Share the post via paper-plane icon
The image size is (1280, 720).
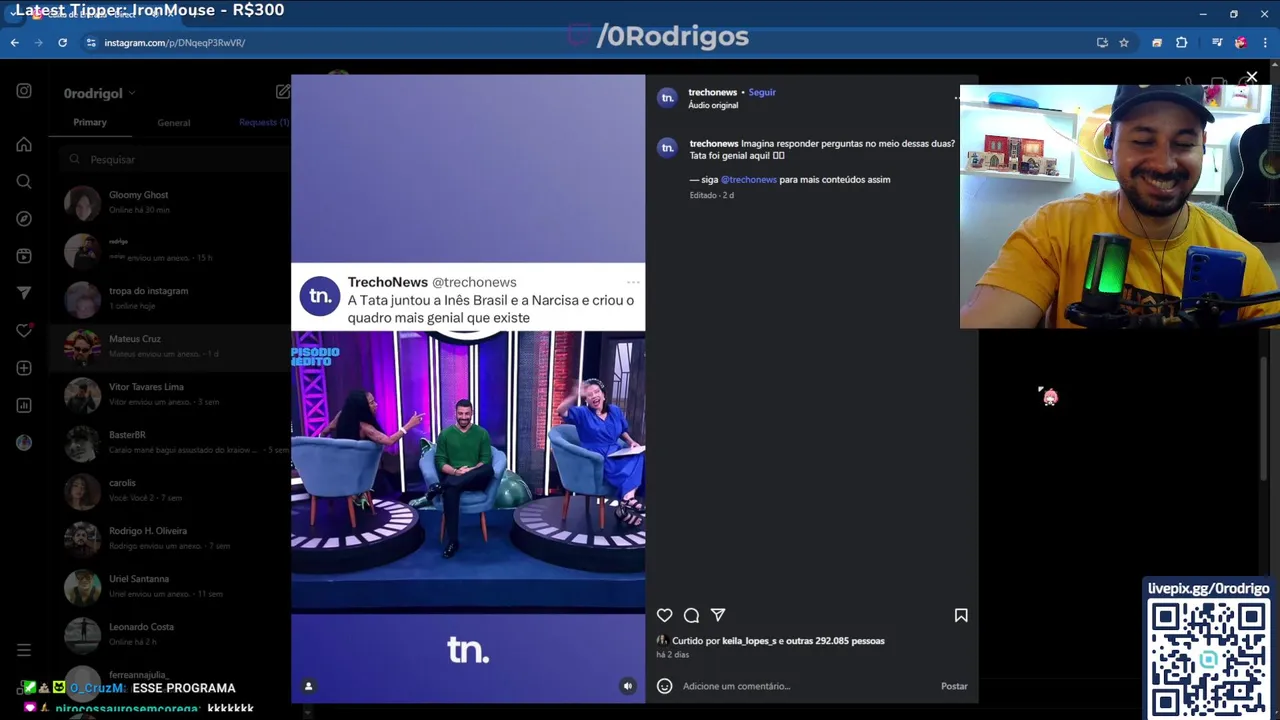click(718, 615)
